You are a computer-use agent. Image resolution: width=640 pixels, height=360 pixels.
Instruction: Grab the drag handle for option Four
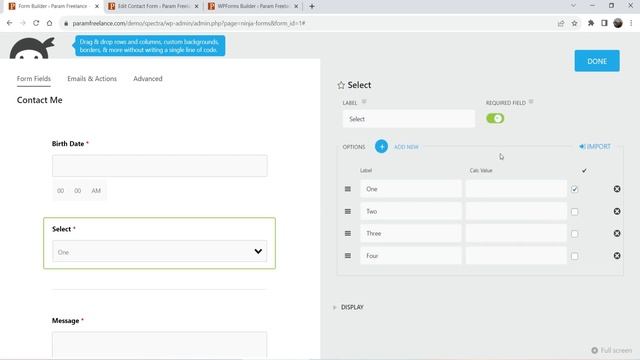click(x=348, y=256)
